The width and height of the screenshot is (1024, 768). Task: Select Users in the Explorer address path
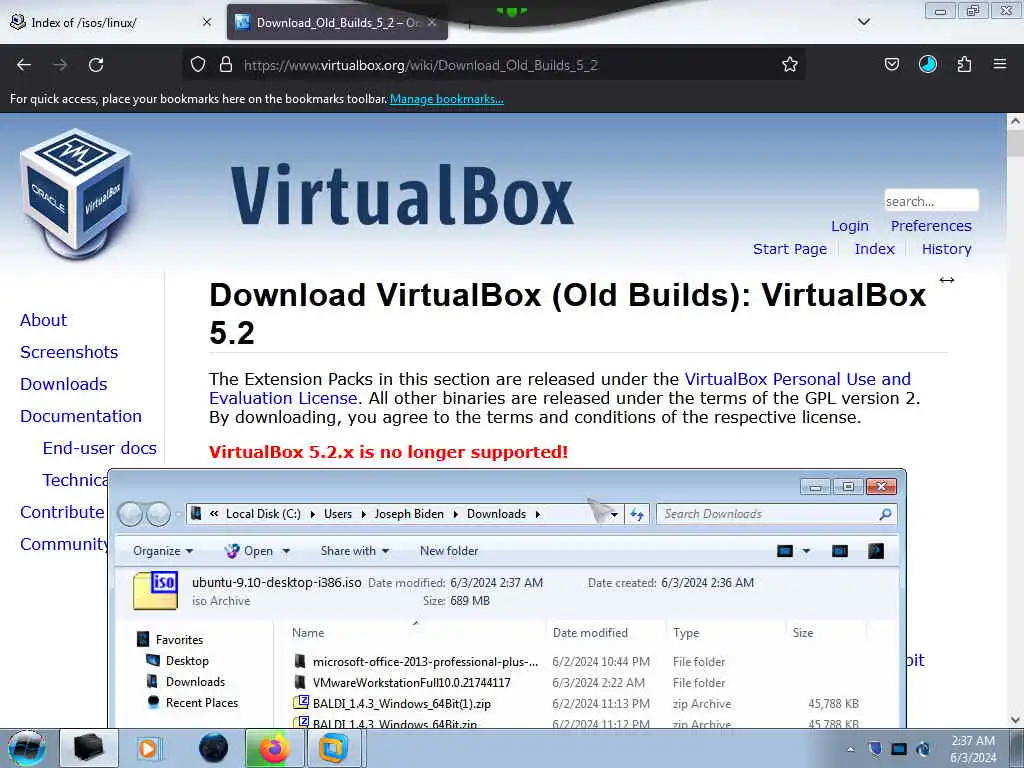338,514
